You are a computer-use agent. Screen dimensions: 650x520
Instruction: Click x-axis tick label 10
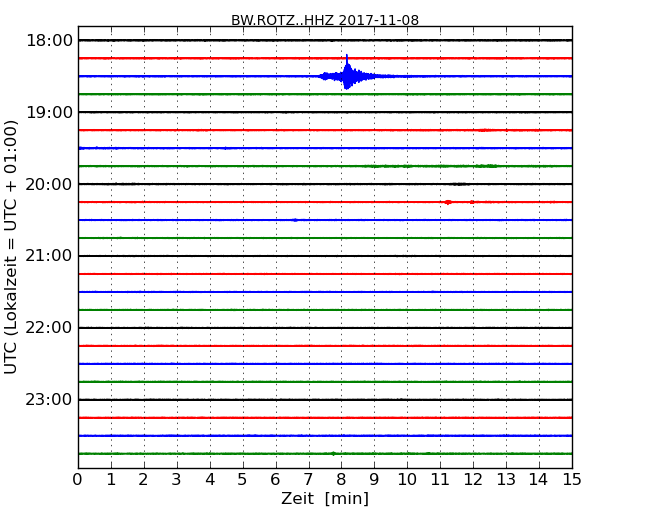pos(407,480)
